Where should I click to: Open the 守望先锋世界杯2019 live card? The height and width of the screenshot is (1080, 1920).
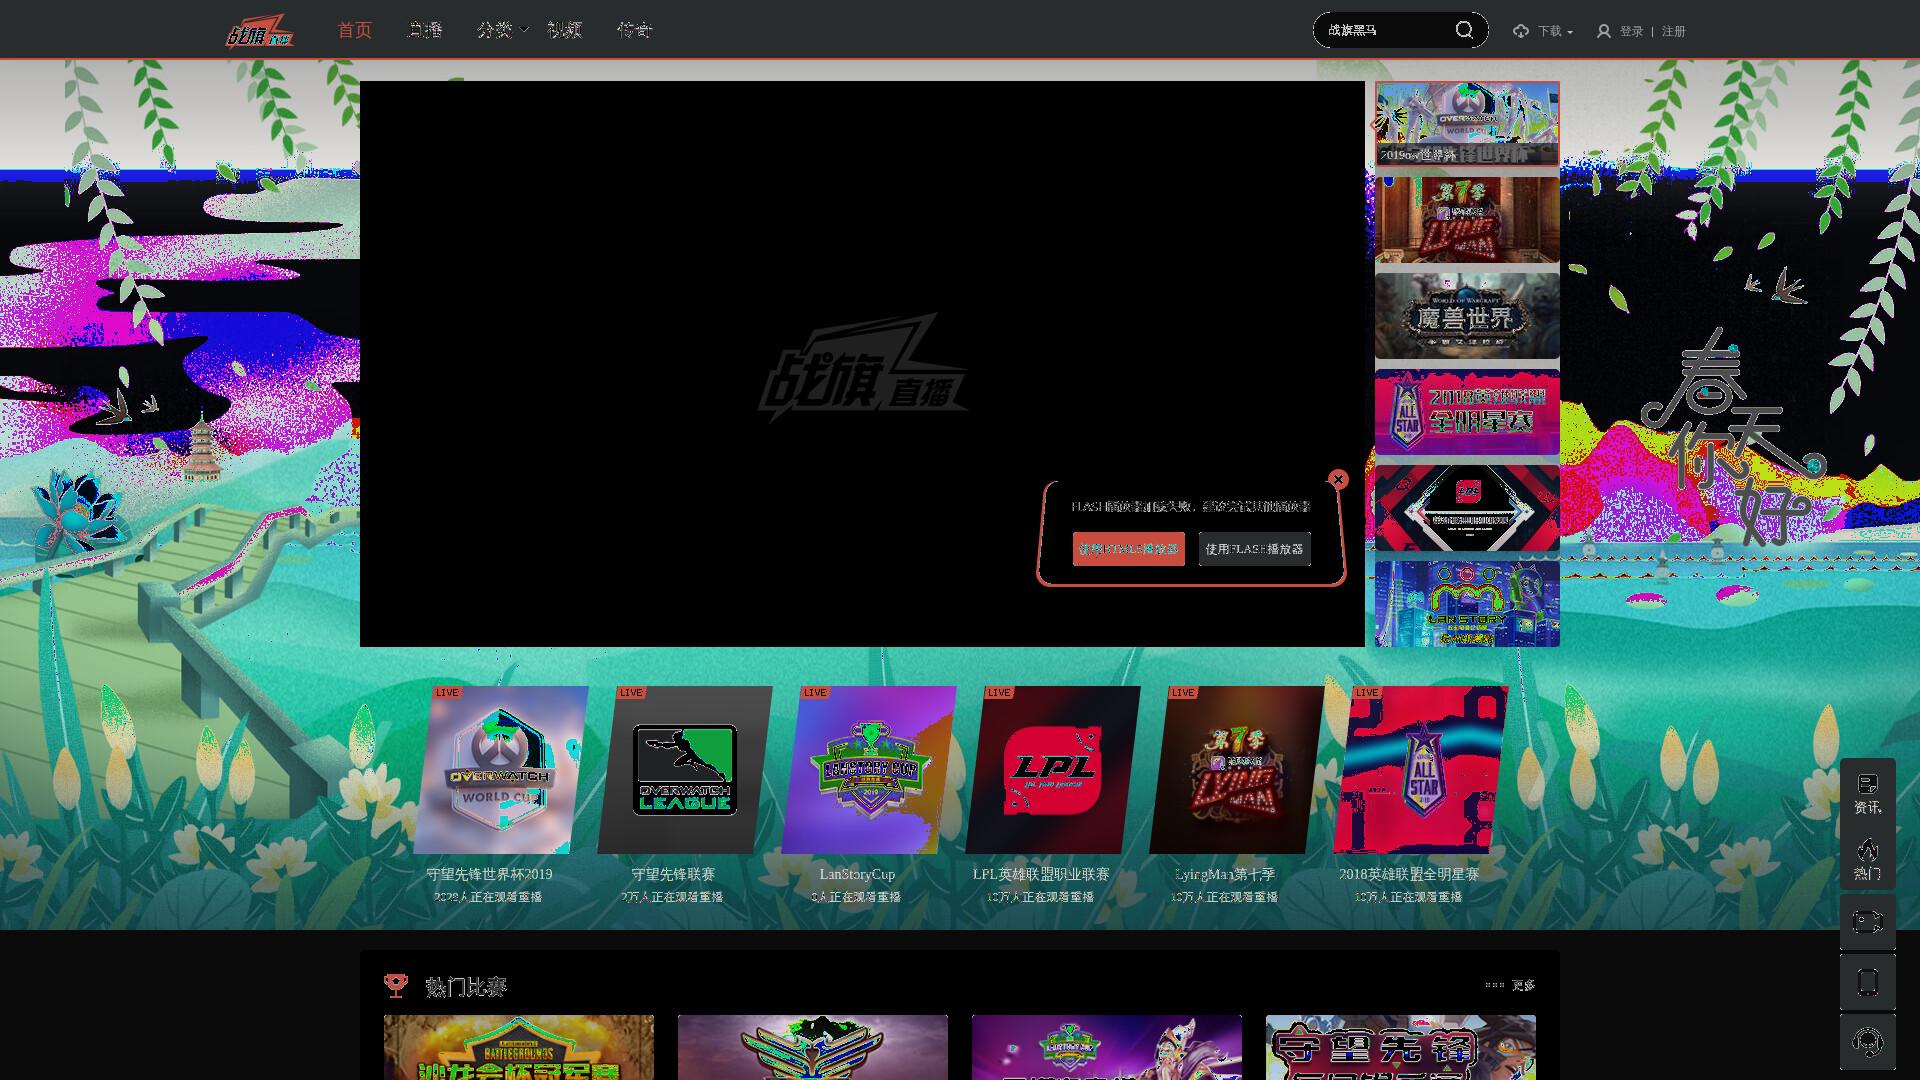(501, 770)
